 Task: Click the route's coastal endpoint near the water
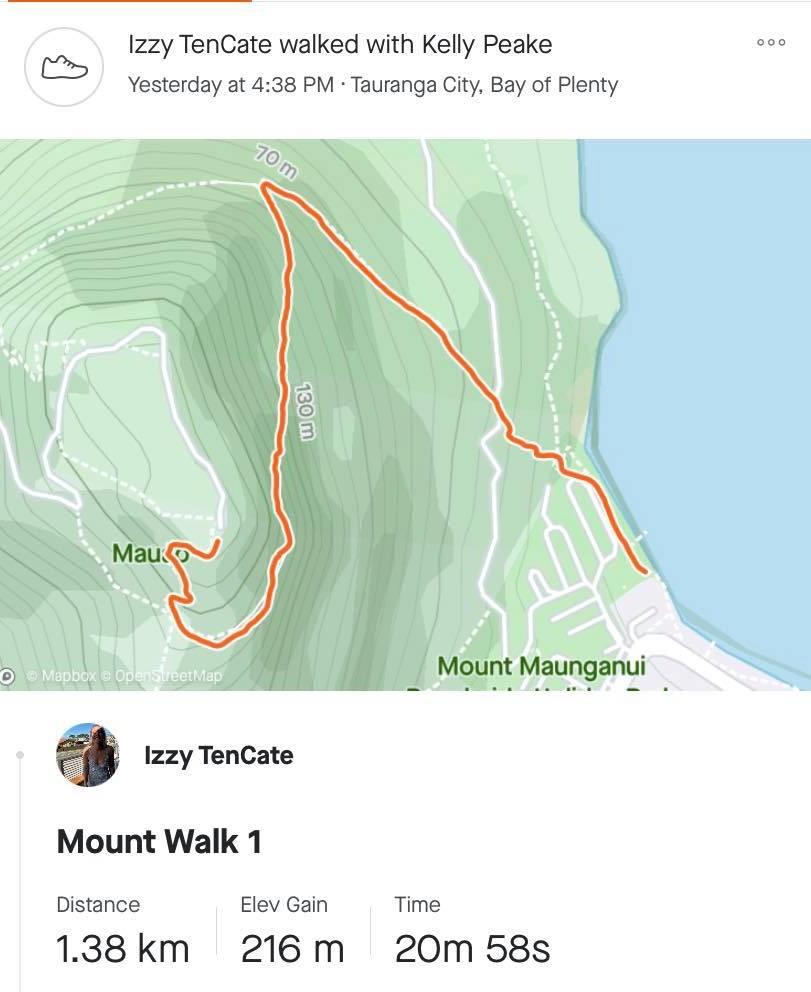click(645, 571)
